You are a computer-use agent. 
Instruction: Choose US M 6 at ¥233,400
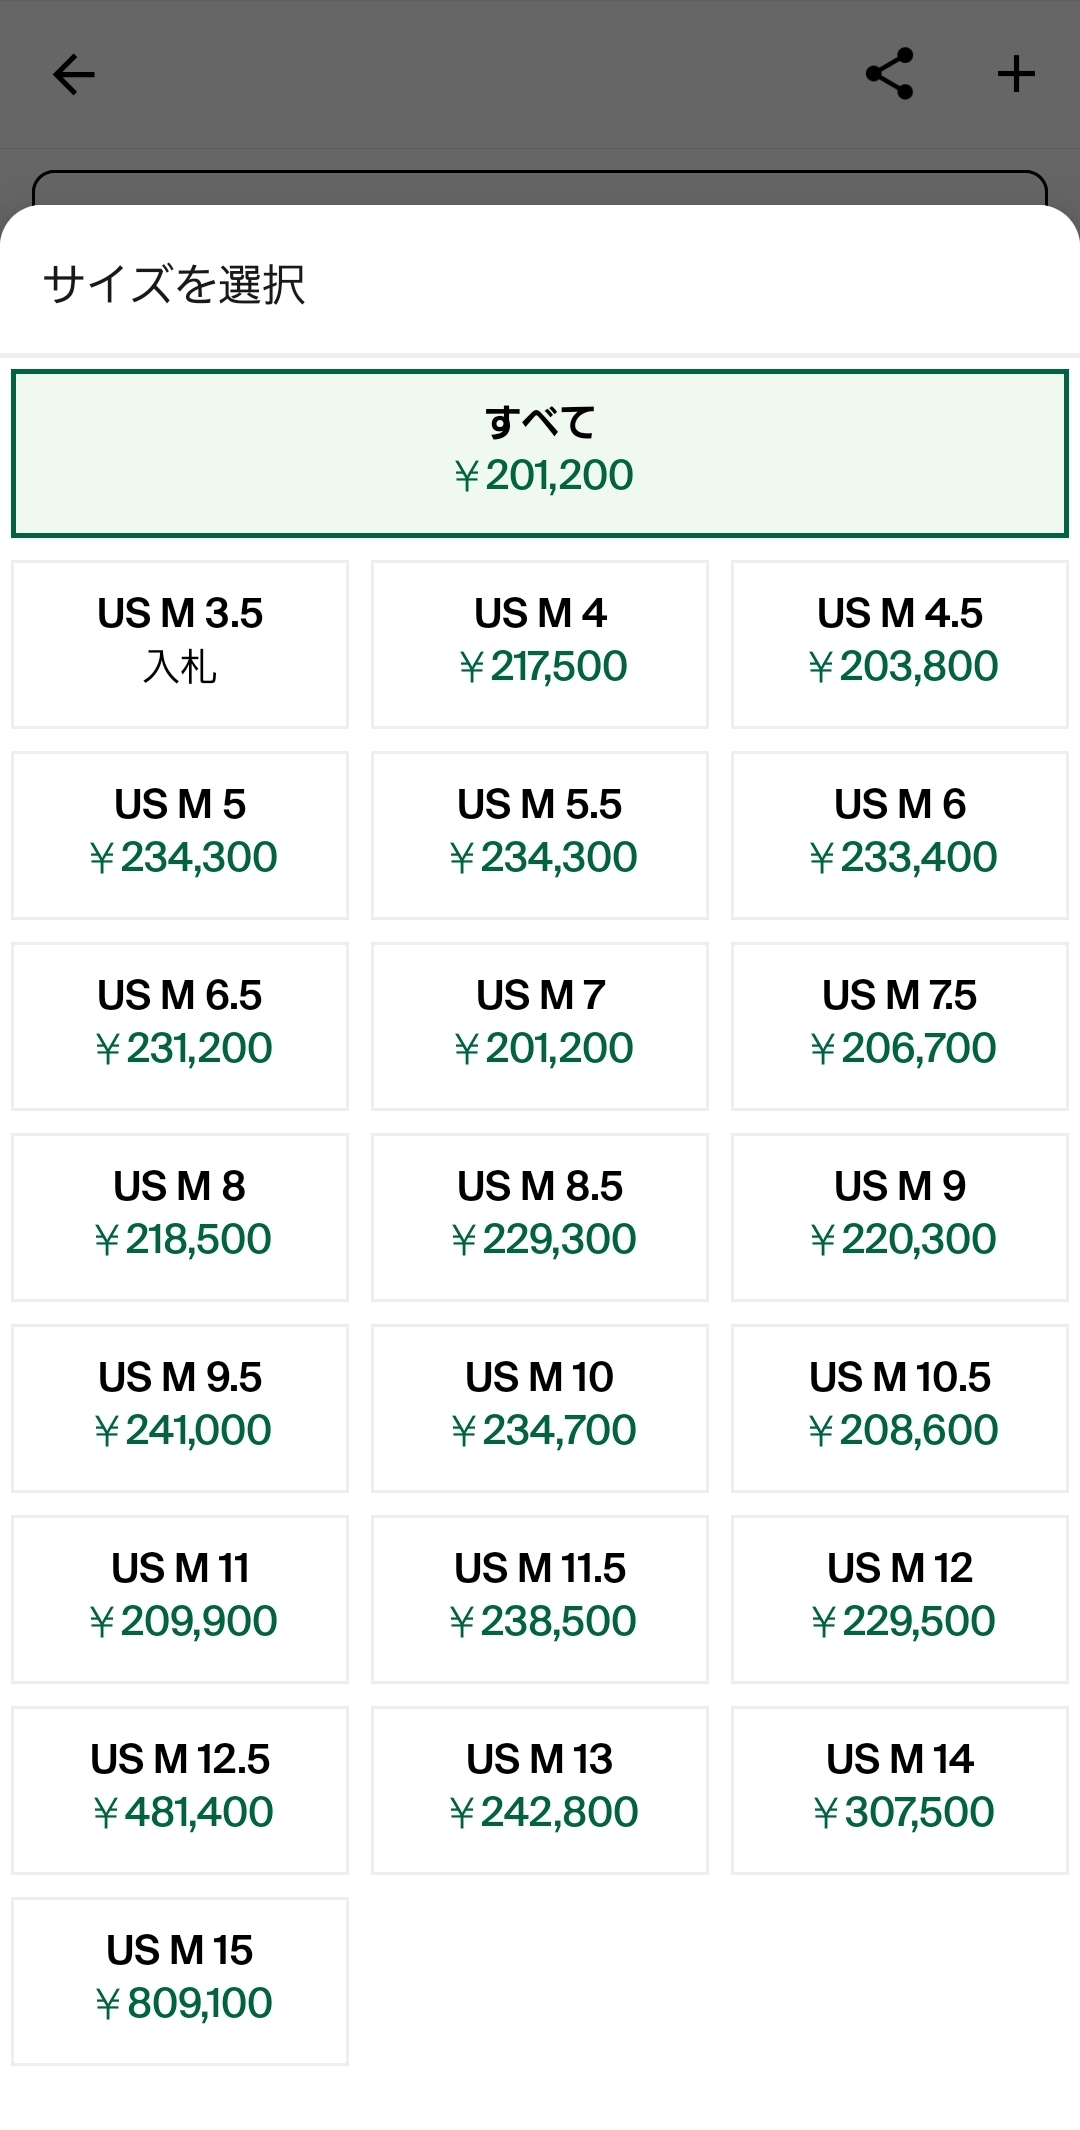pos(900,835)
